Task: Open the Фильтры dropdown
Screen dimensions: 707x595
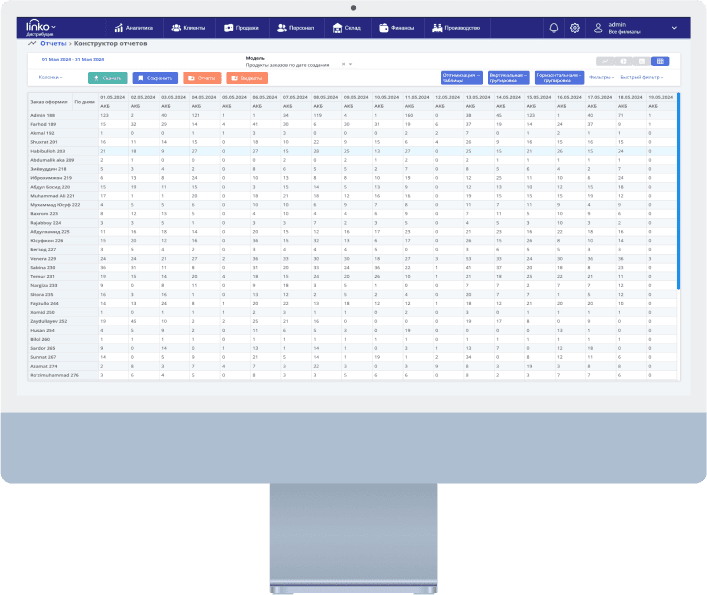Action: pyautogui.click(x=601, y=77)
